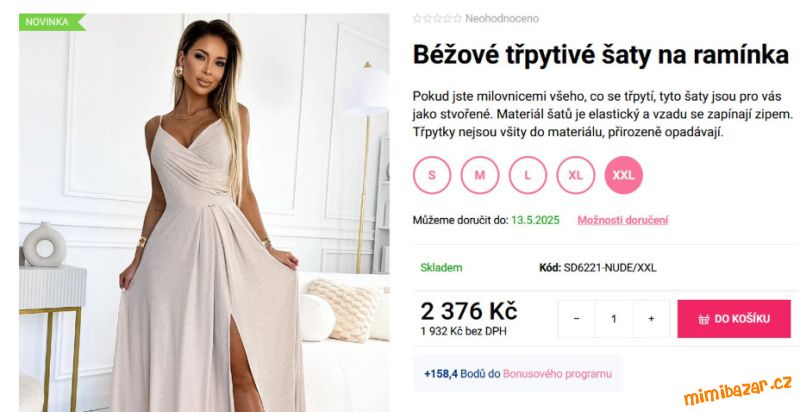Click the mimibazar.cz watermark logo
800x412 pixels.
(x=738, y=390)
